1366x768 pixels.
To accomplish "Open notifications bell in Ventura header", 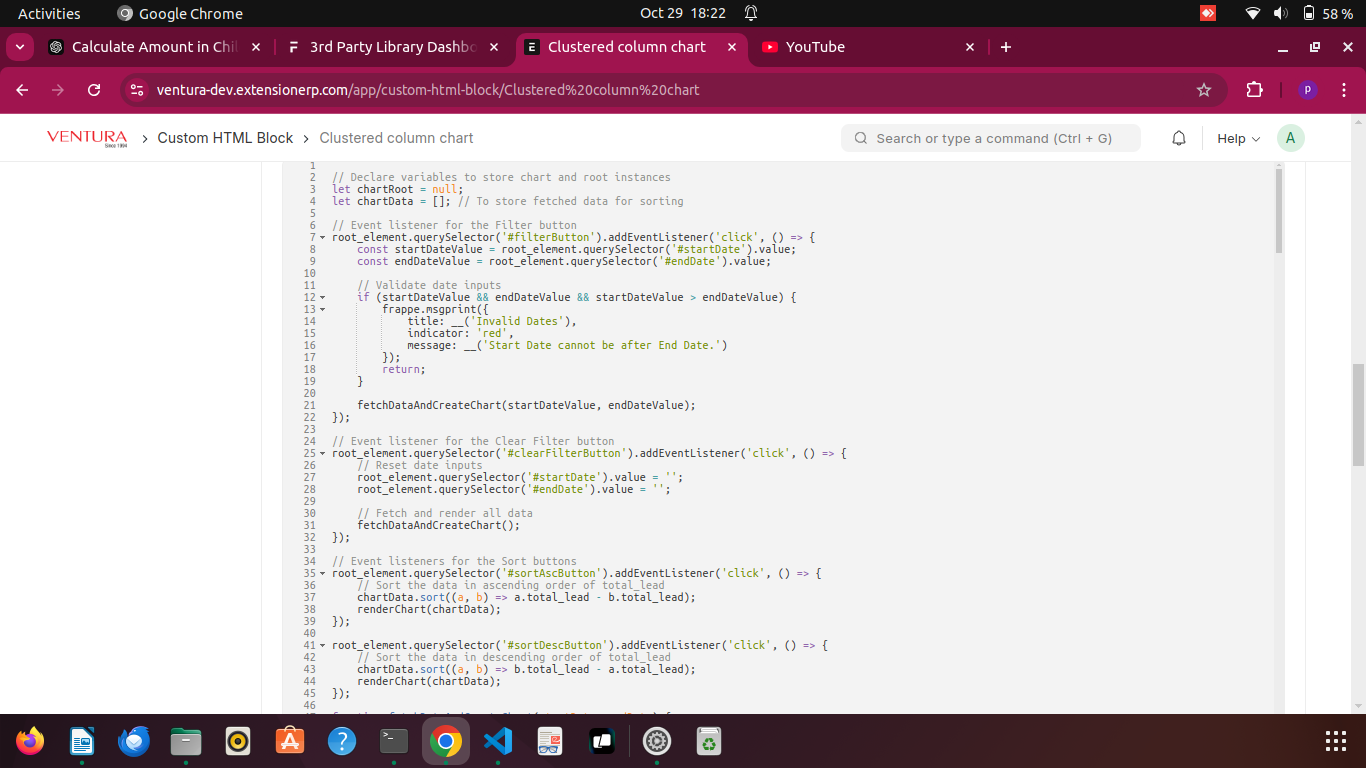I will tap(1179, 138).
